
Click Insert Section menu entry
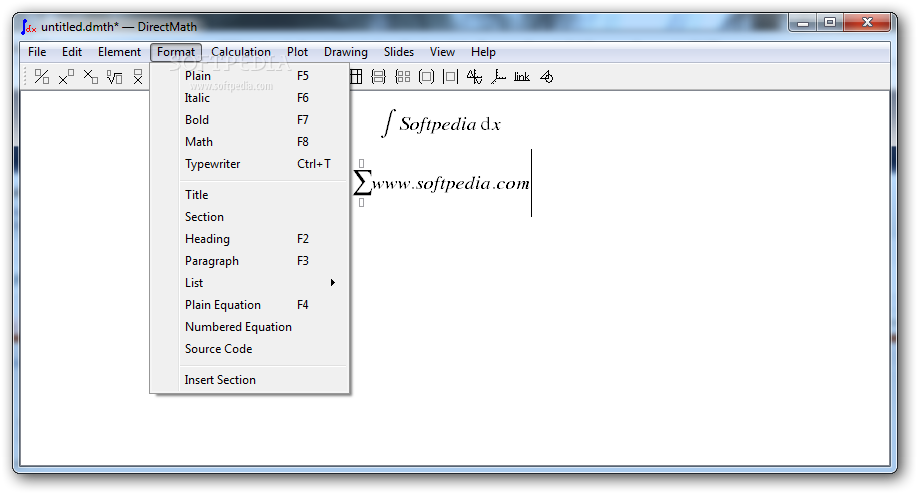click(249, 380)
